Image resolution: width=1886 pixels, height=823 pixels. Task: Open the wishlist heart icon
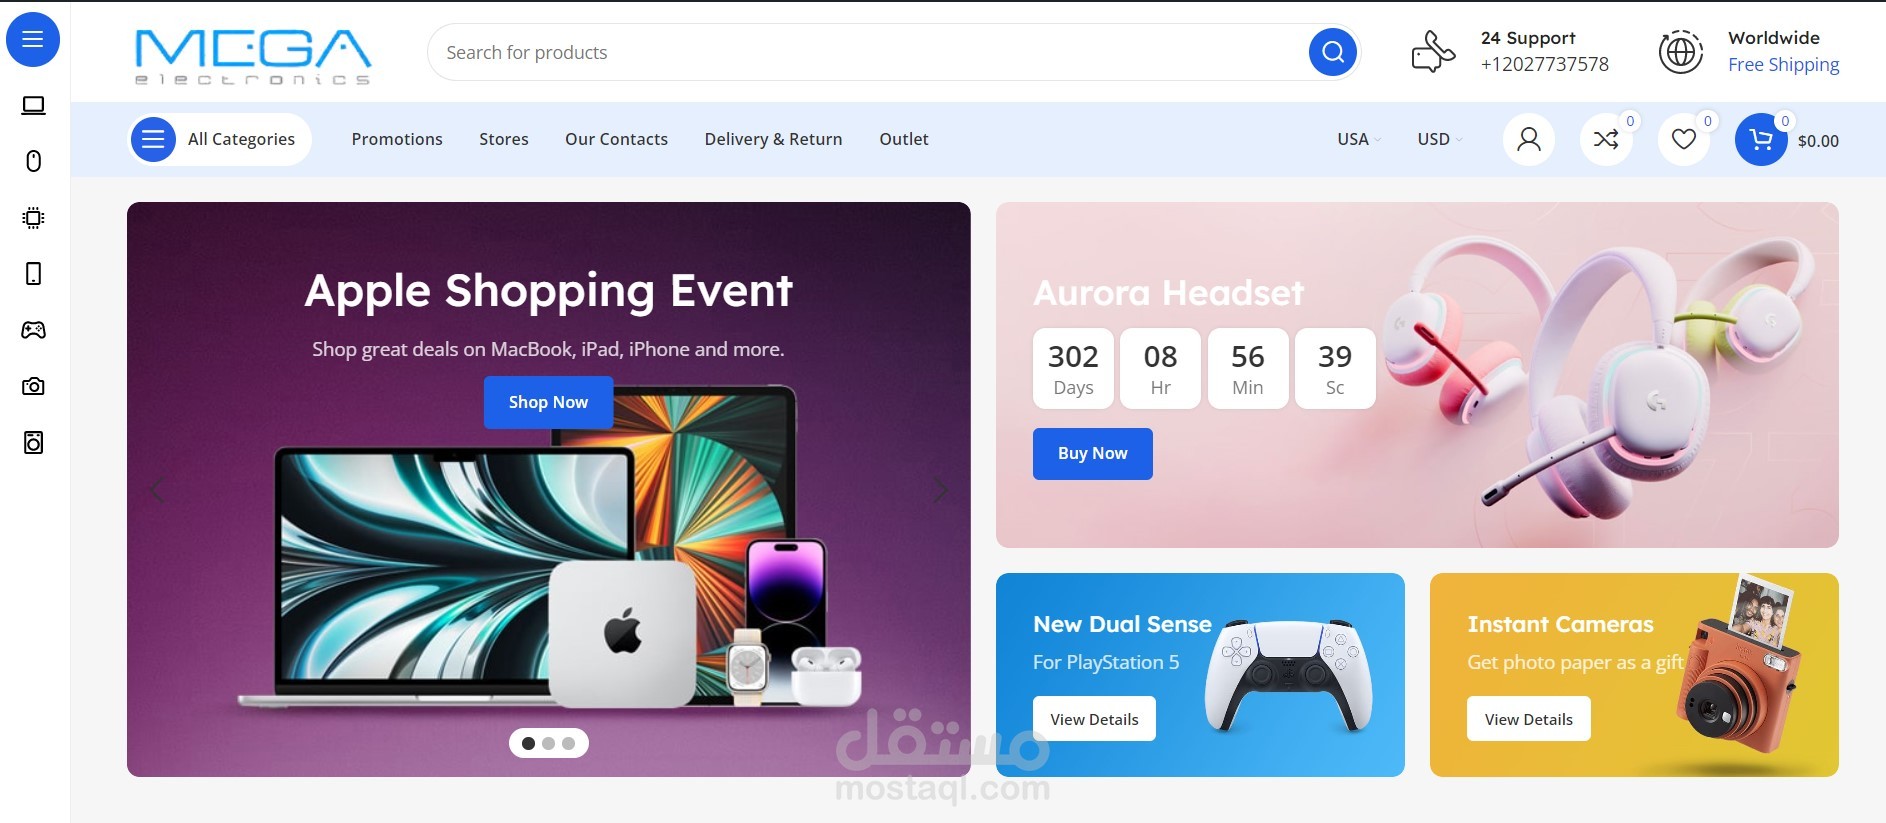click(x=1684, y=139)
